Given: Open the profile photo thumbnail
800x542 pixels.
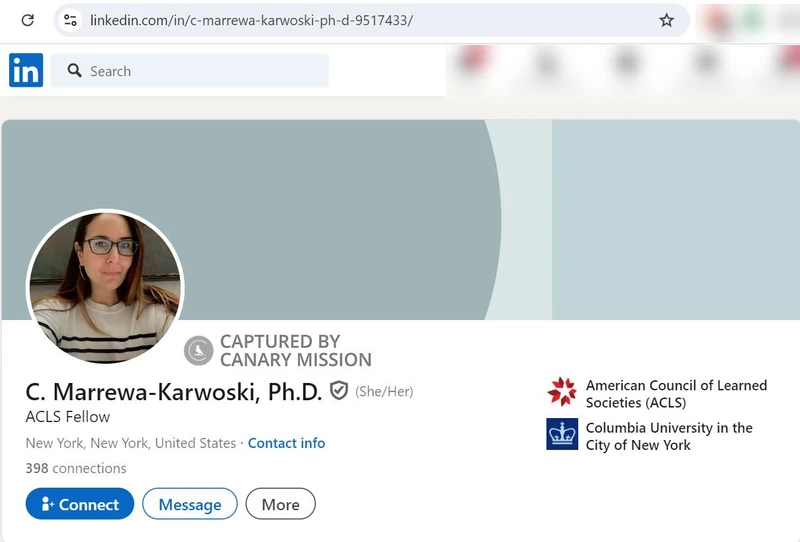Looking at the screenshot, I should [x=106, y=286].
